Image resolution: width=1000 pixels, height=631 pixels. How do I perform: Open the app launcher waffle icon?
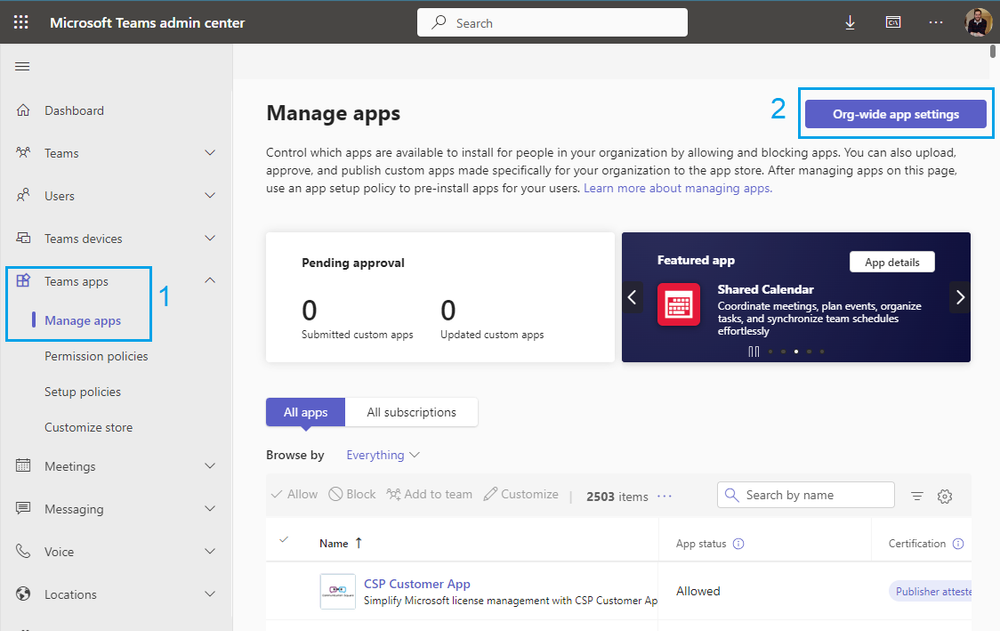pos(21,22)
